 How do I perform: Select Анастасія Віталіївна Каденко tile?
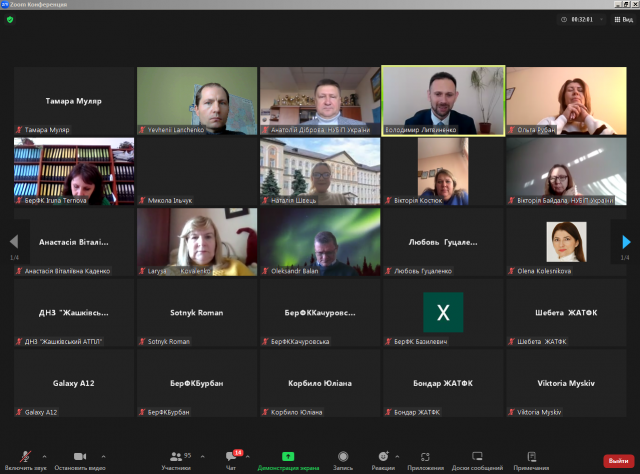74,242
